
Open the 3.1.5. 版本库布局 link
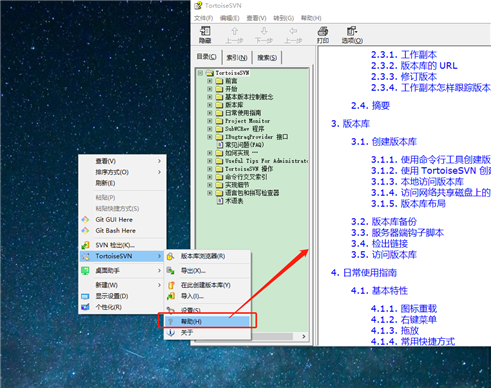(408, 204)
